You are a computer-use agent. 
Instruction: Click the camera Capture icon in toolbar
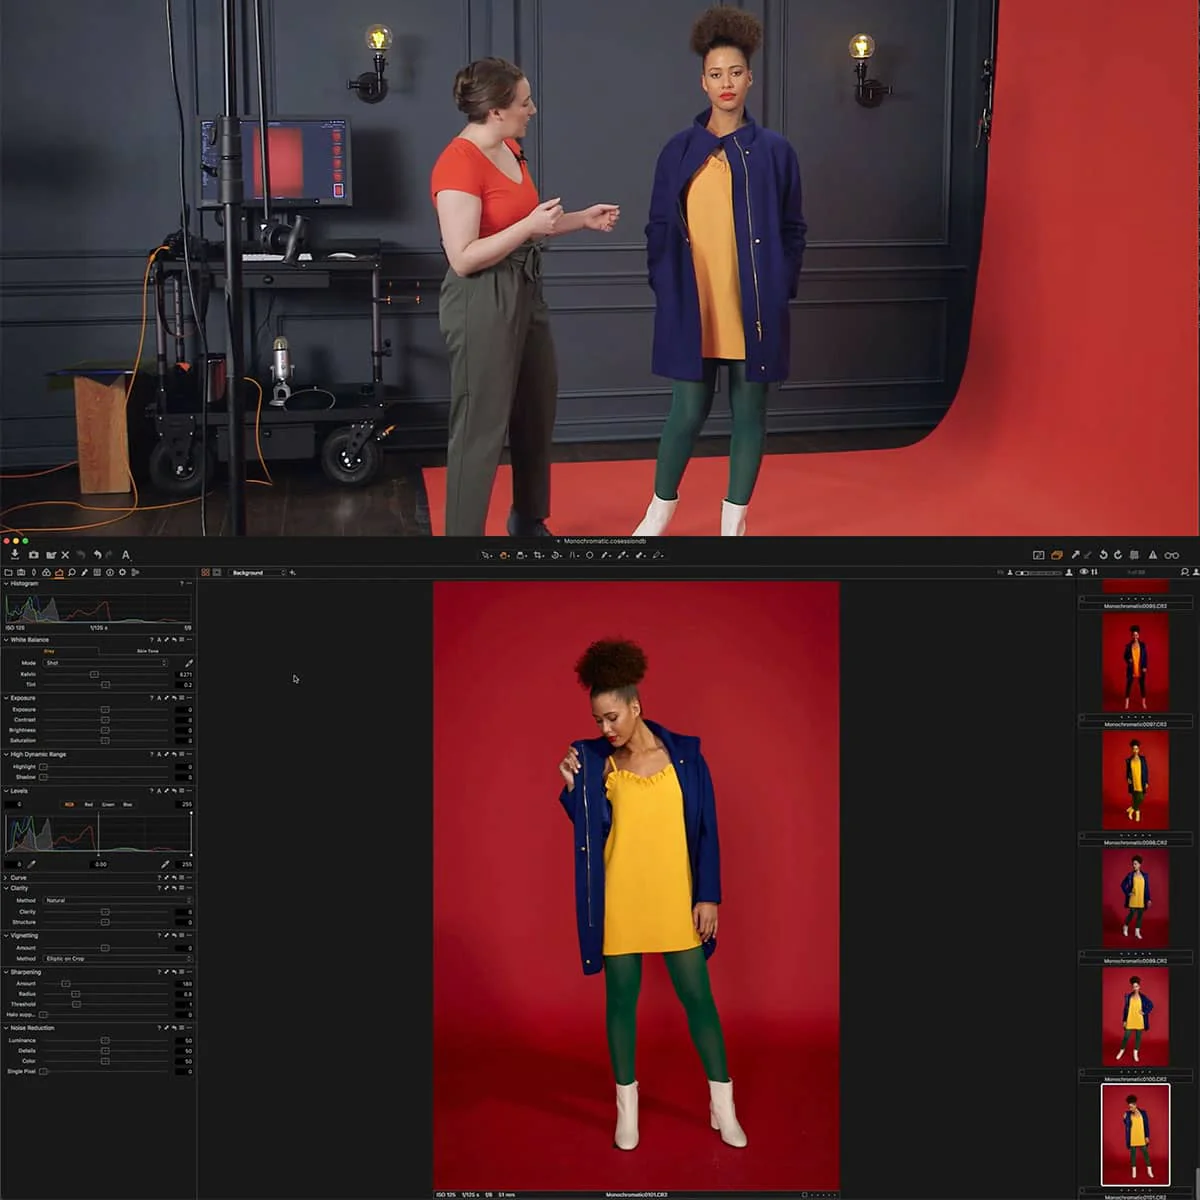(x=34, y=555)
